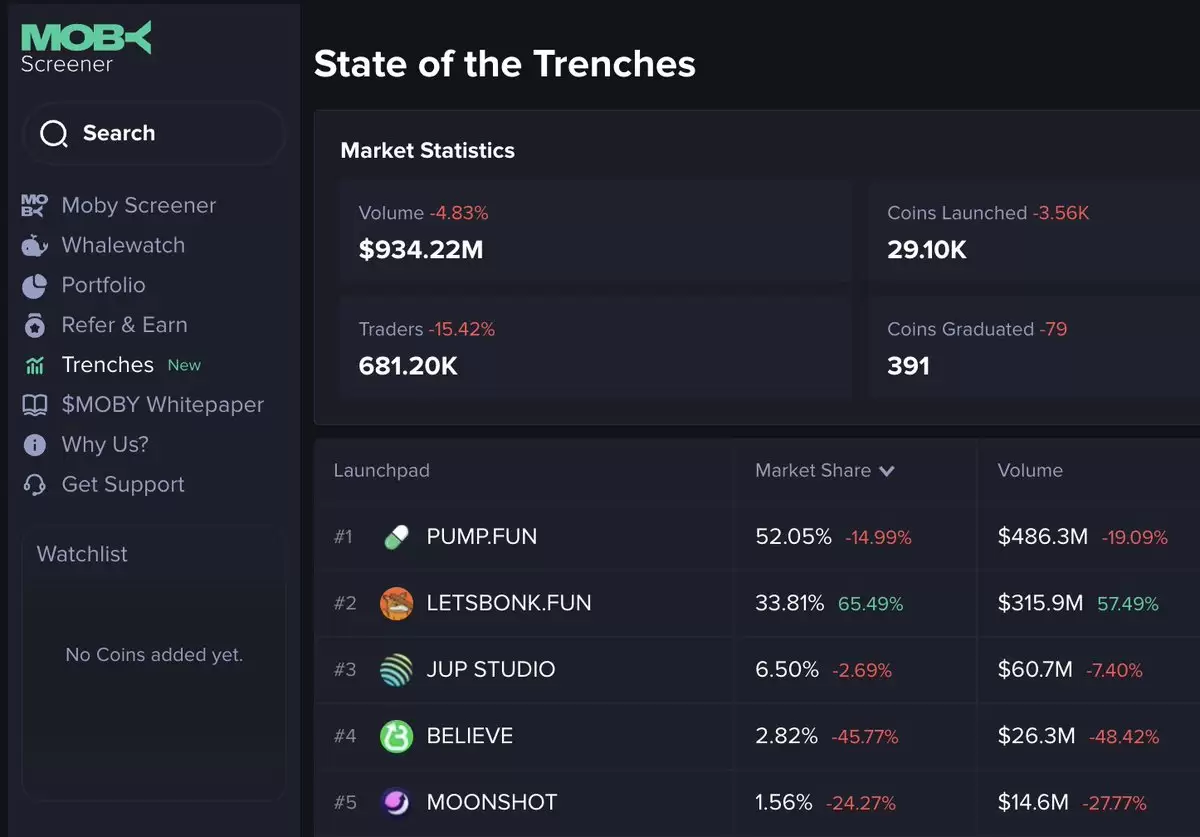
Task: Sort by Market Share column header
Action: pos(813,471)
